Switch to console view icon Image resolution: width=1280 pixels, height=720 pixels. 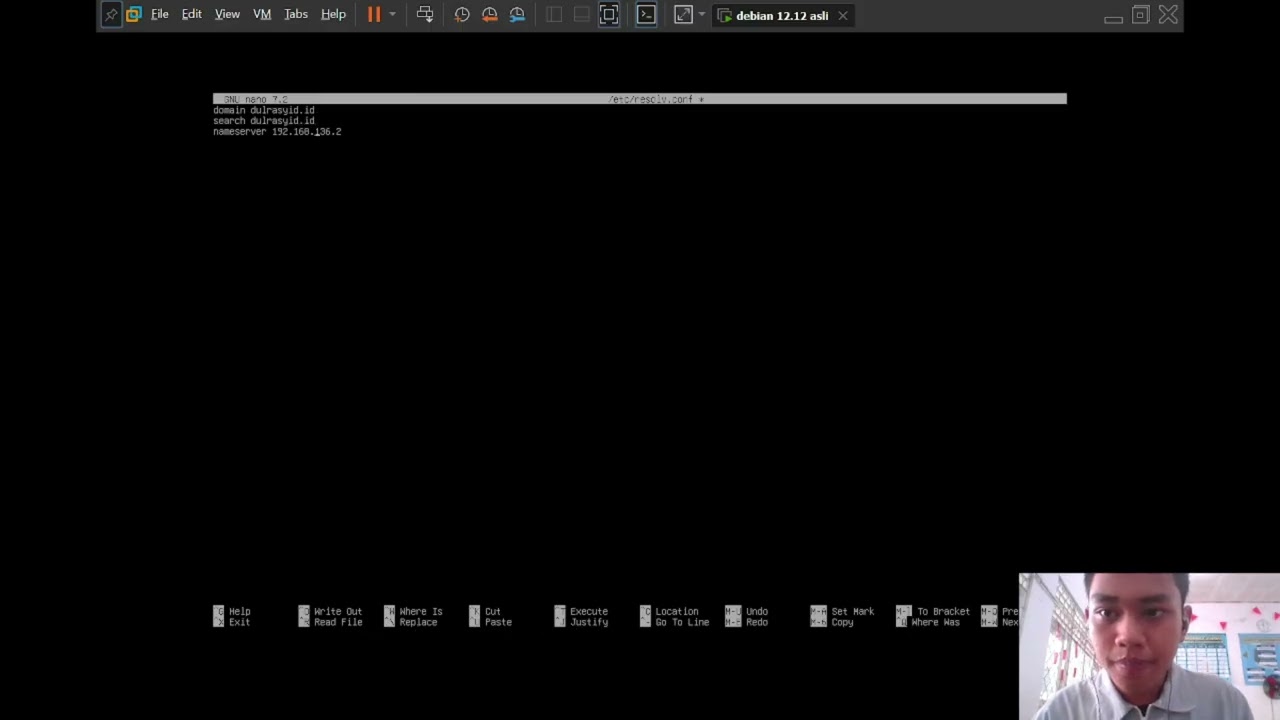[646, 15]
